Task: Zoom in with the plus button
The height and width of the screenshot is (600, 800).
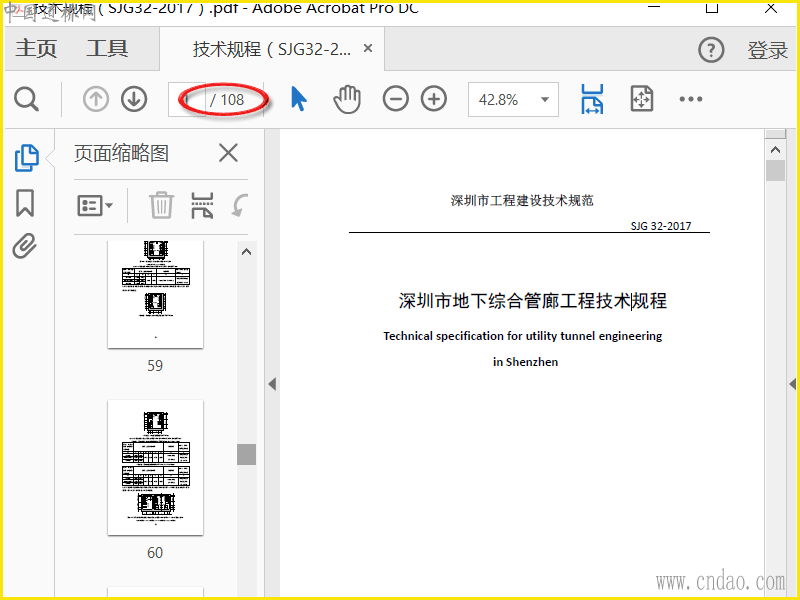Action: tap(434, 99)
